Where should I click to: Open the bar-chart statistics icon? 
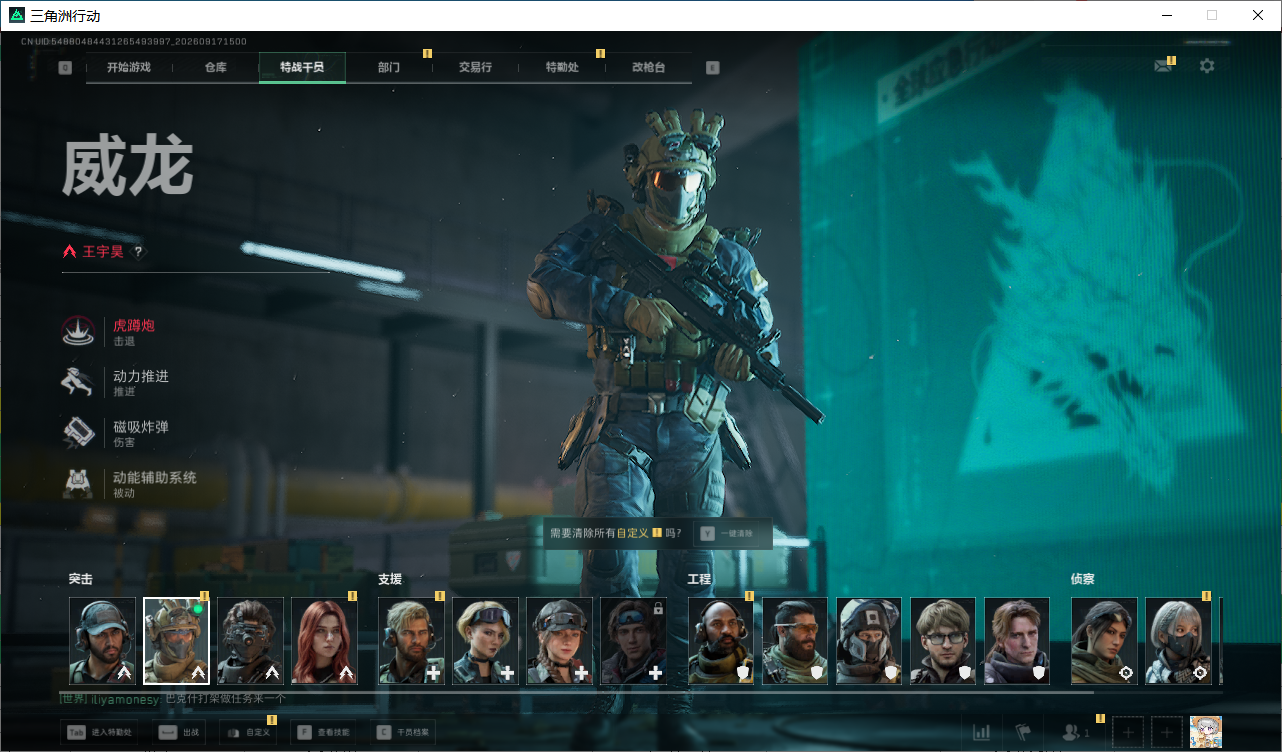click(982, 733)
